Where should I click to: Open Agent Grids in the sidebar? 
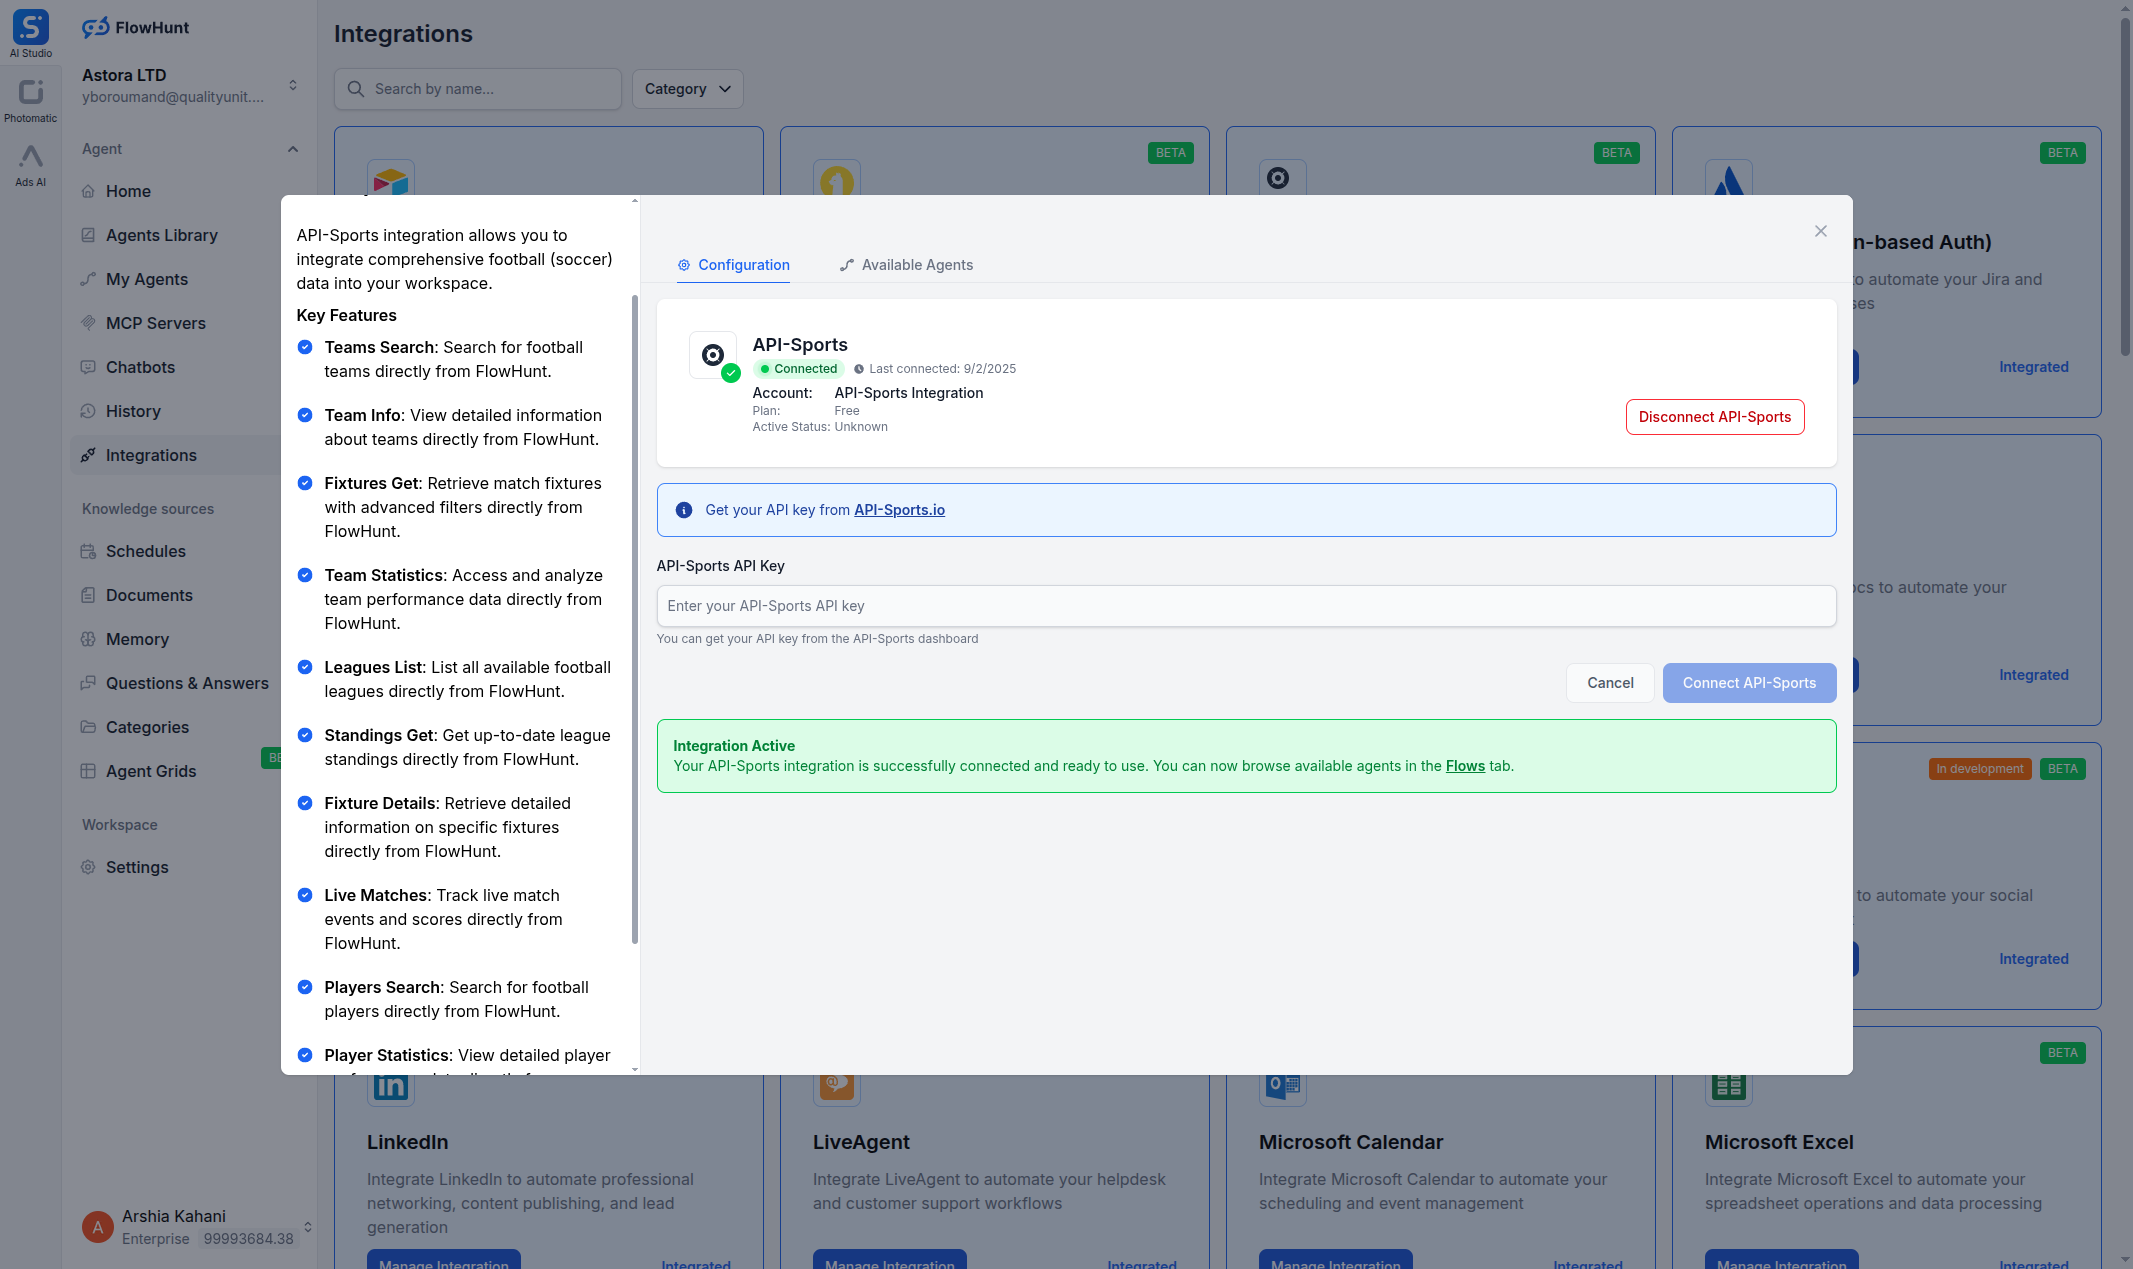point(151,771)
